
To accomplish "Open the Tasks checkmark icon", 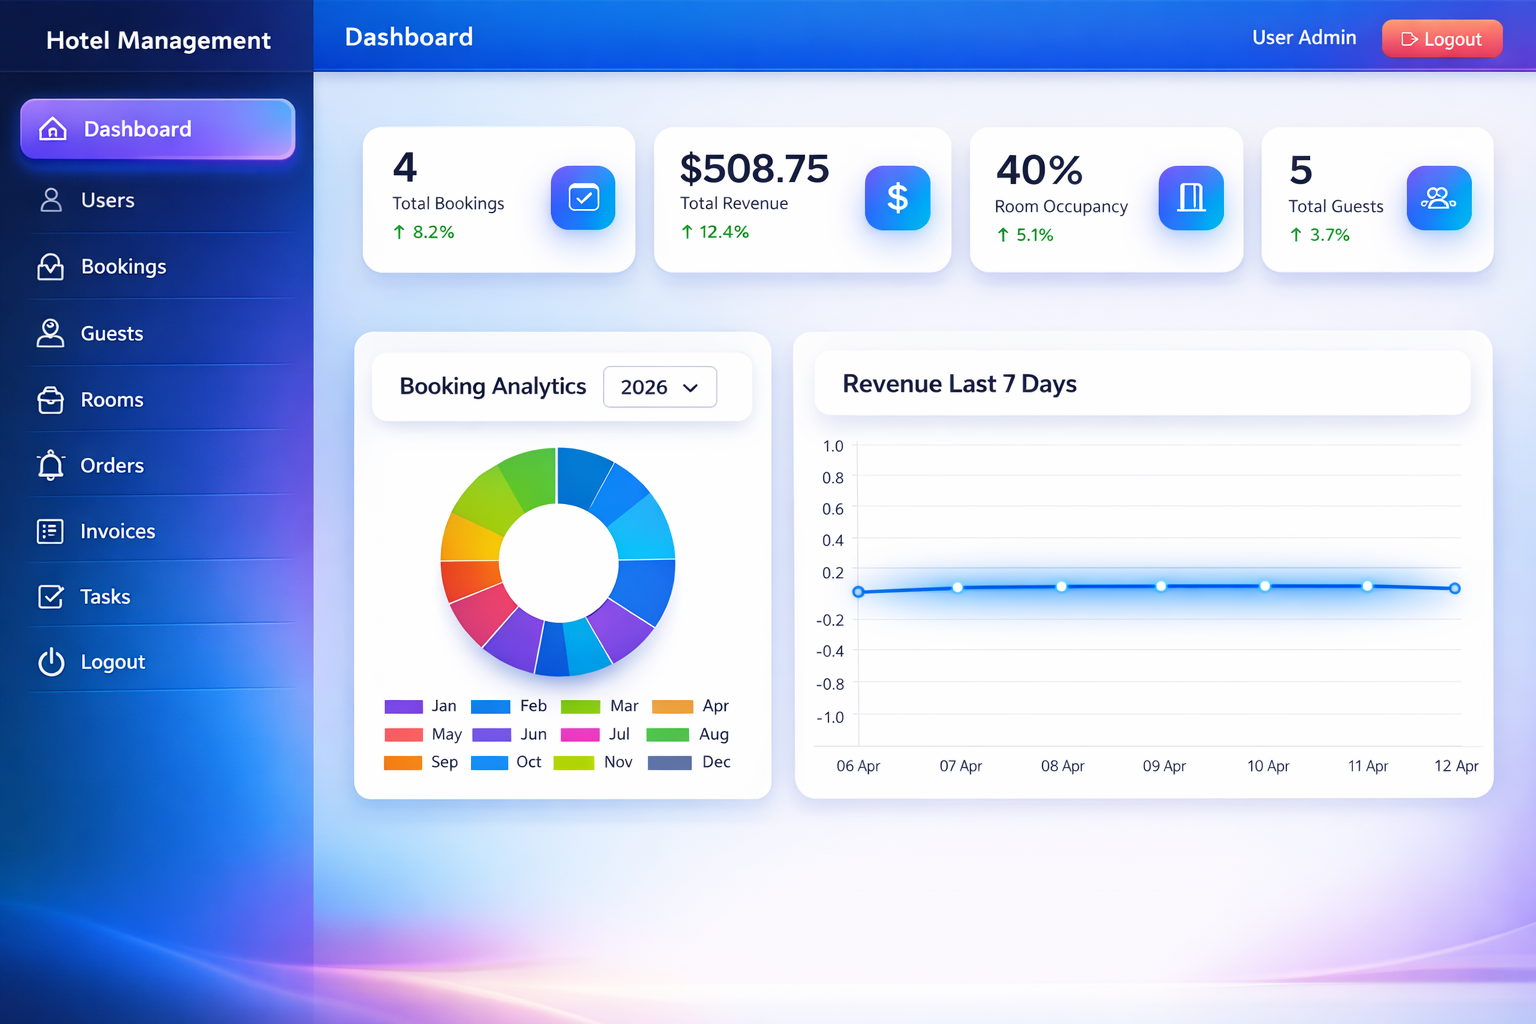I will [x=51, y=596].
